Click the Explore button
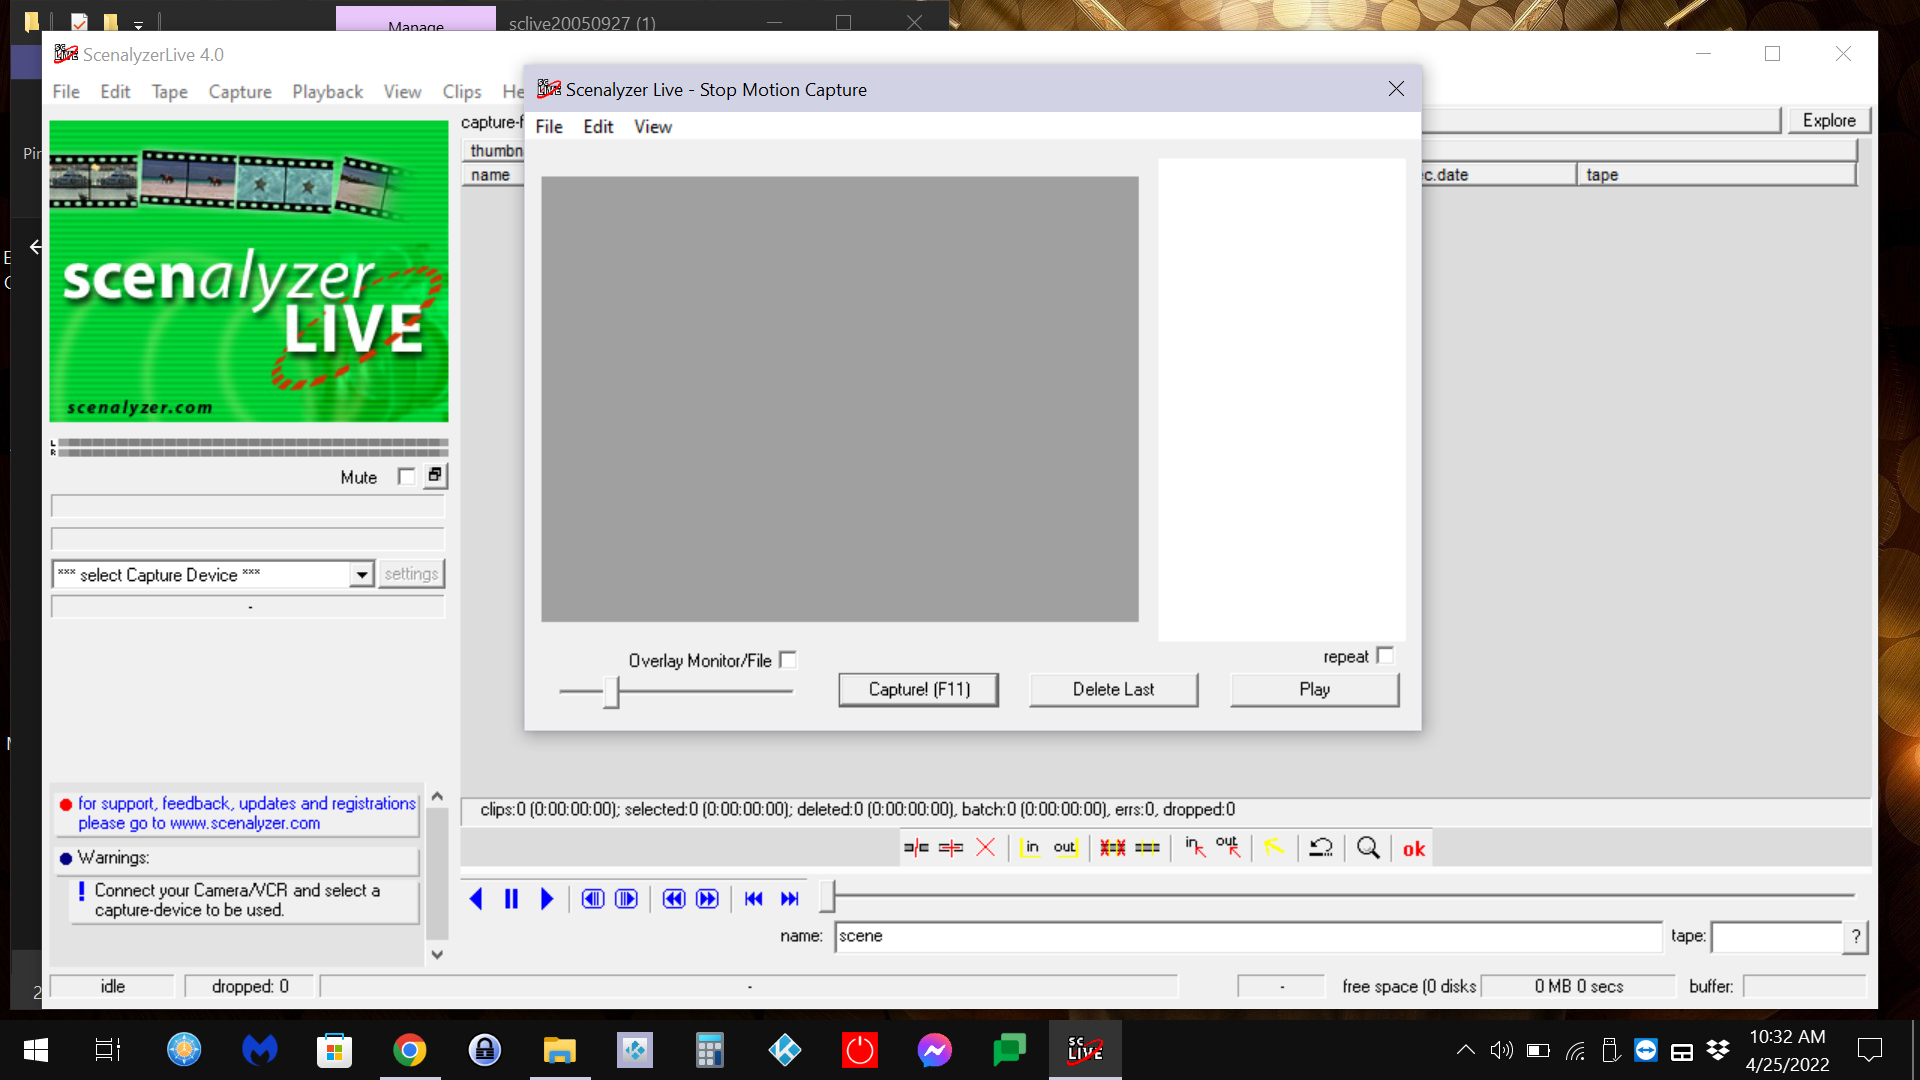The image size is (1920, 1080). click(1829, 121)
